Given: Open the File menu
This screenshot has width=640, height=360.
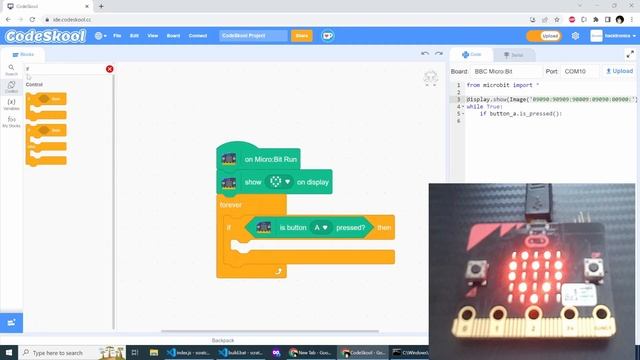Looking at the screenshot, I should click(x=117, y=36).
